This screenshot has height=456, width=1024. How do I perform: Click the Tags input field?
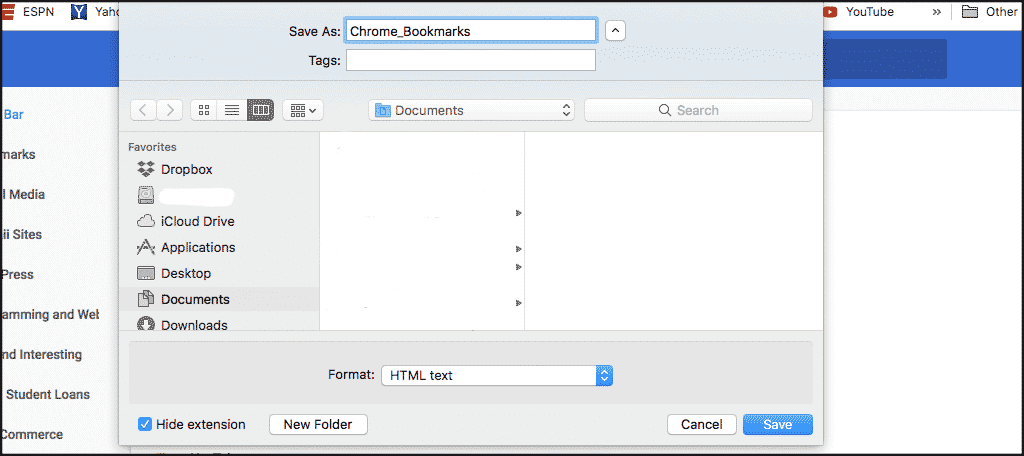(470, 60)
